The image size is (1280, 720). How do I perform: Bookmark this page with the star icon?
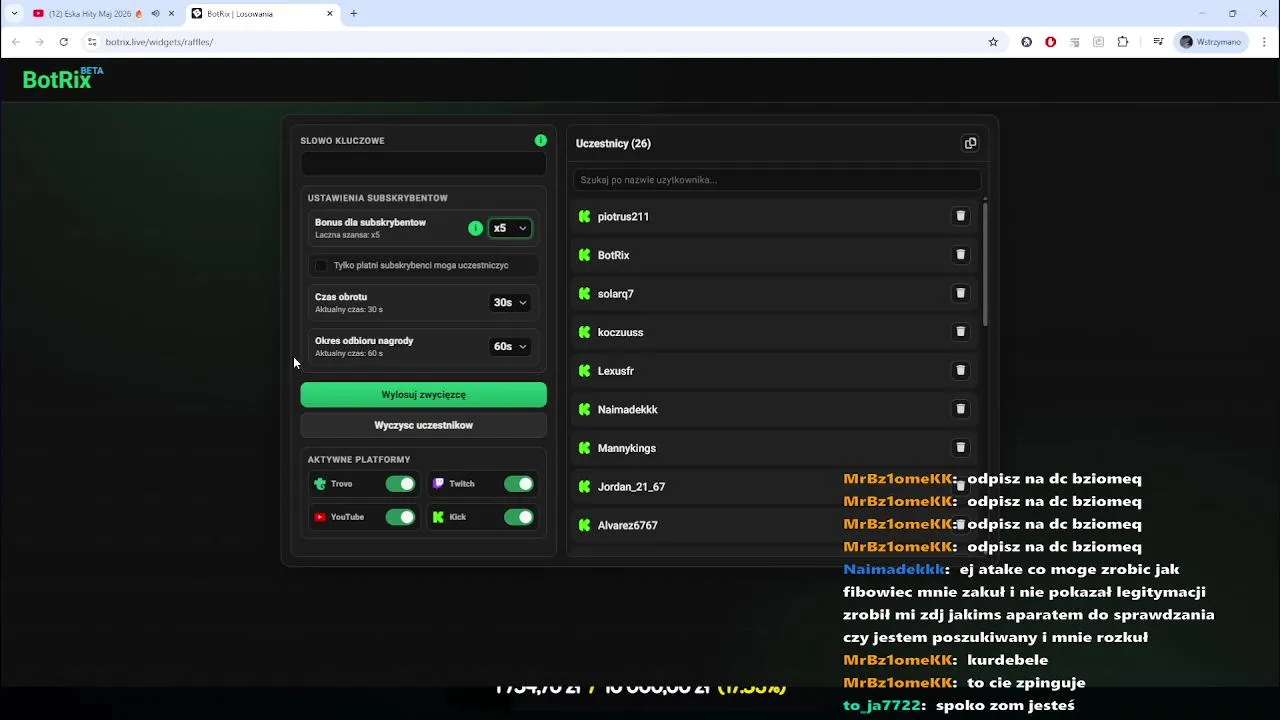993,42
